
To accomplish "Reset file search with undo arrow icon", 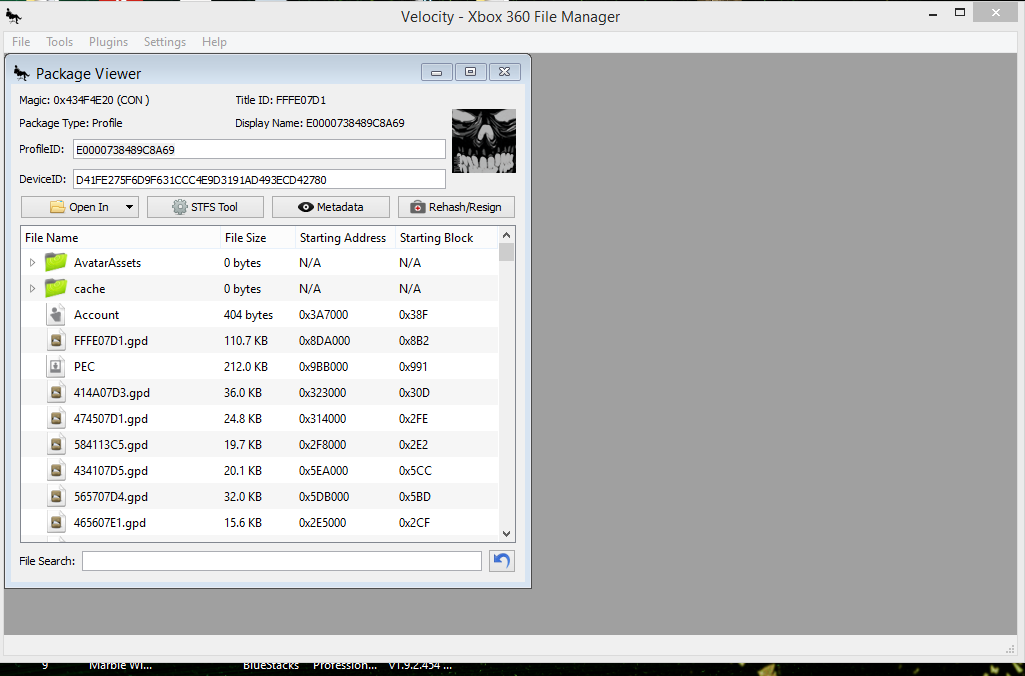I will (501, 561).
